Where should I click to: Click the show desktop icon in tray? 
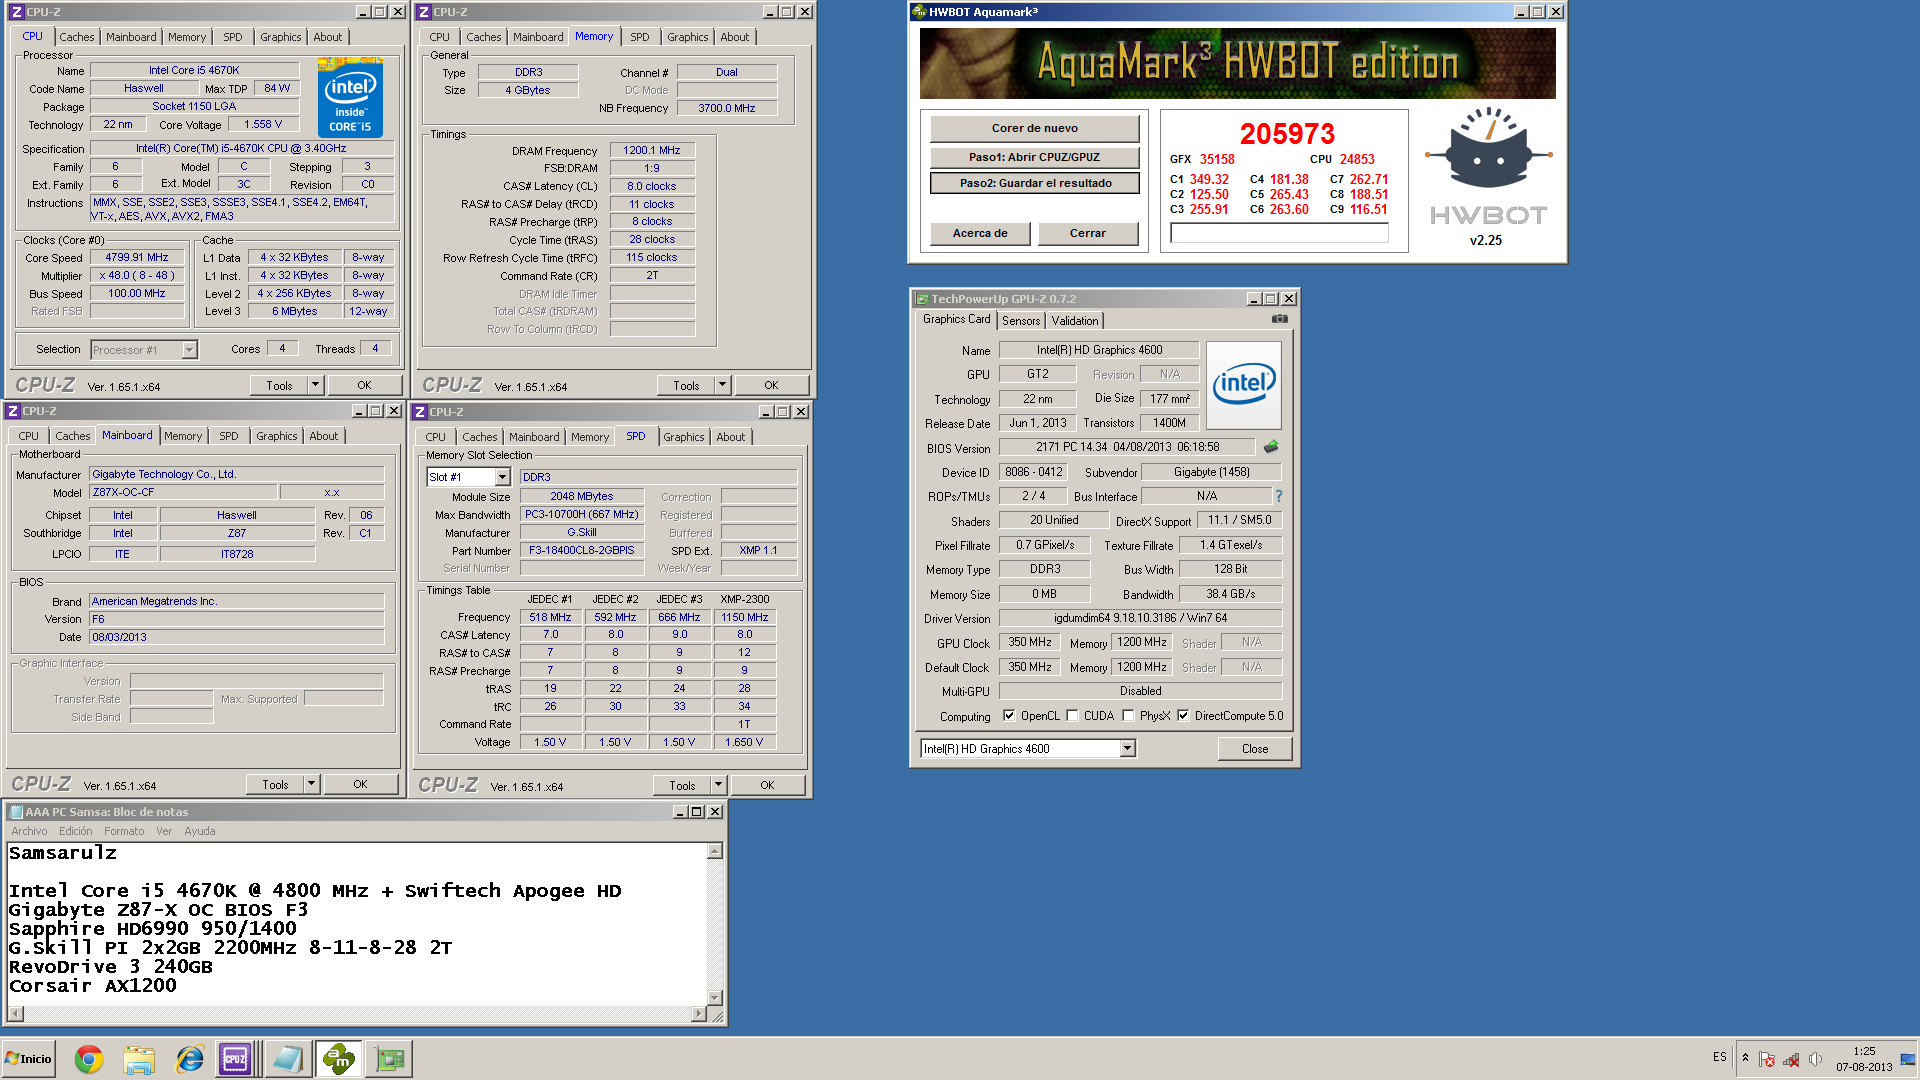tap(1908, 1059)
